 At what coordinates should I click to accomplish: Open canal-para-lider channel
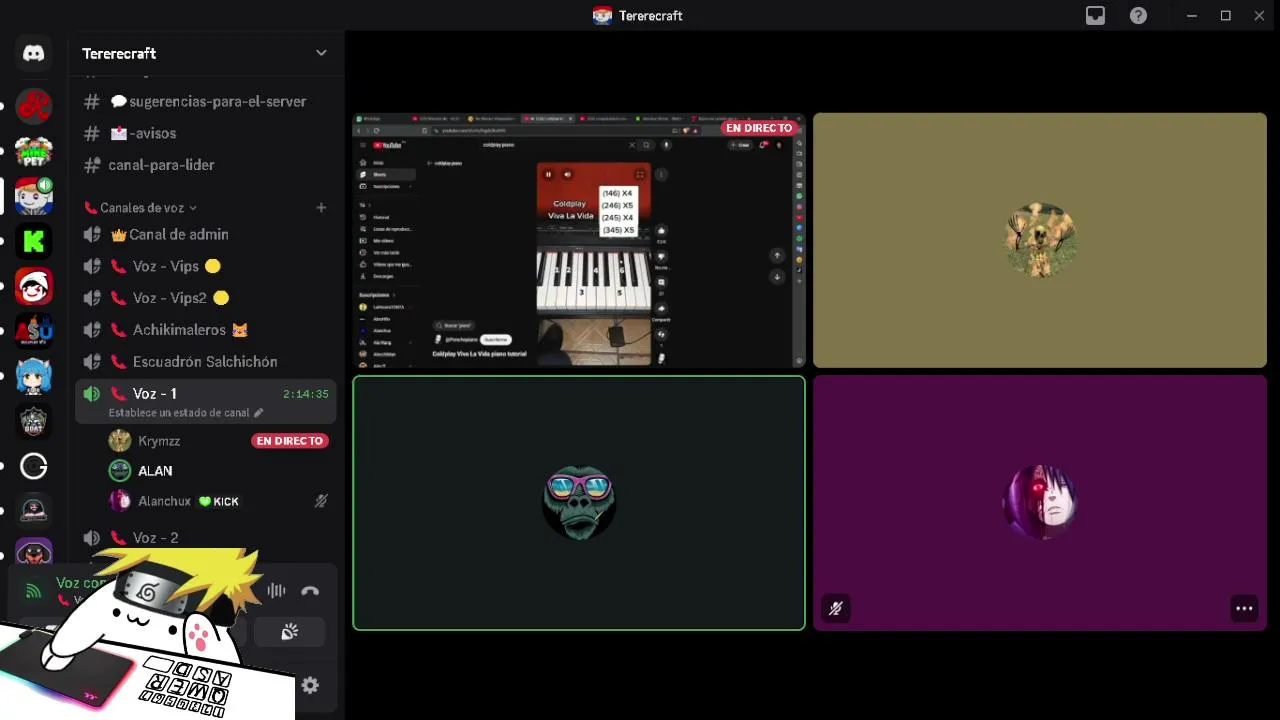click(205, 165)
